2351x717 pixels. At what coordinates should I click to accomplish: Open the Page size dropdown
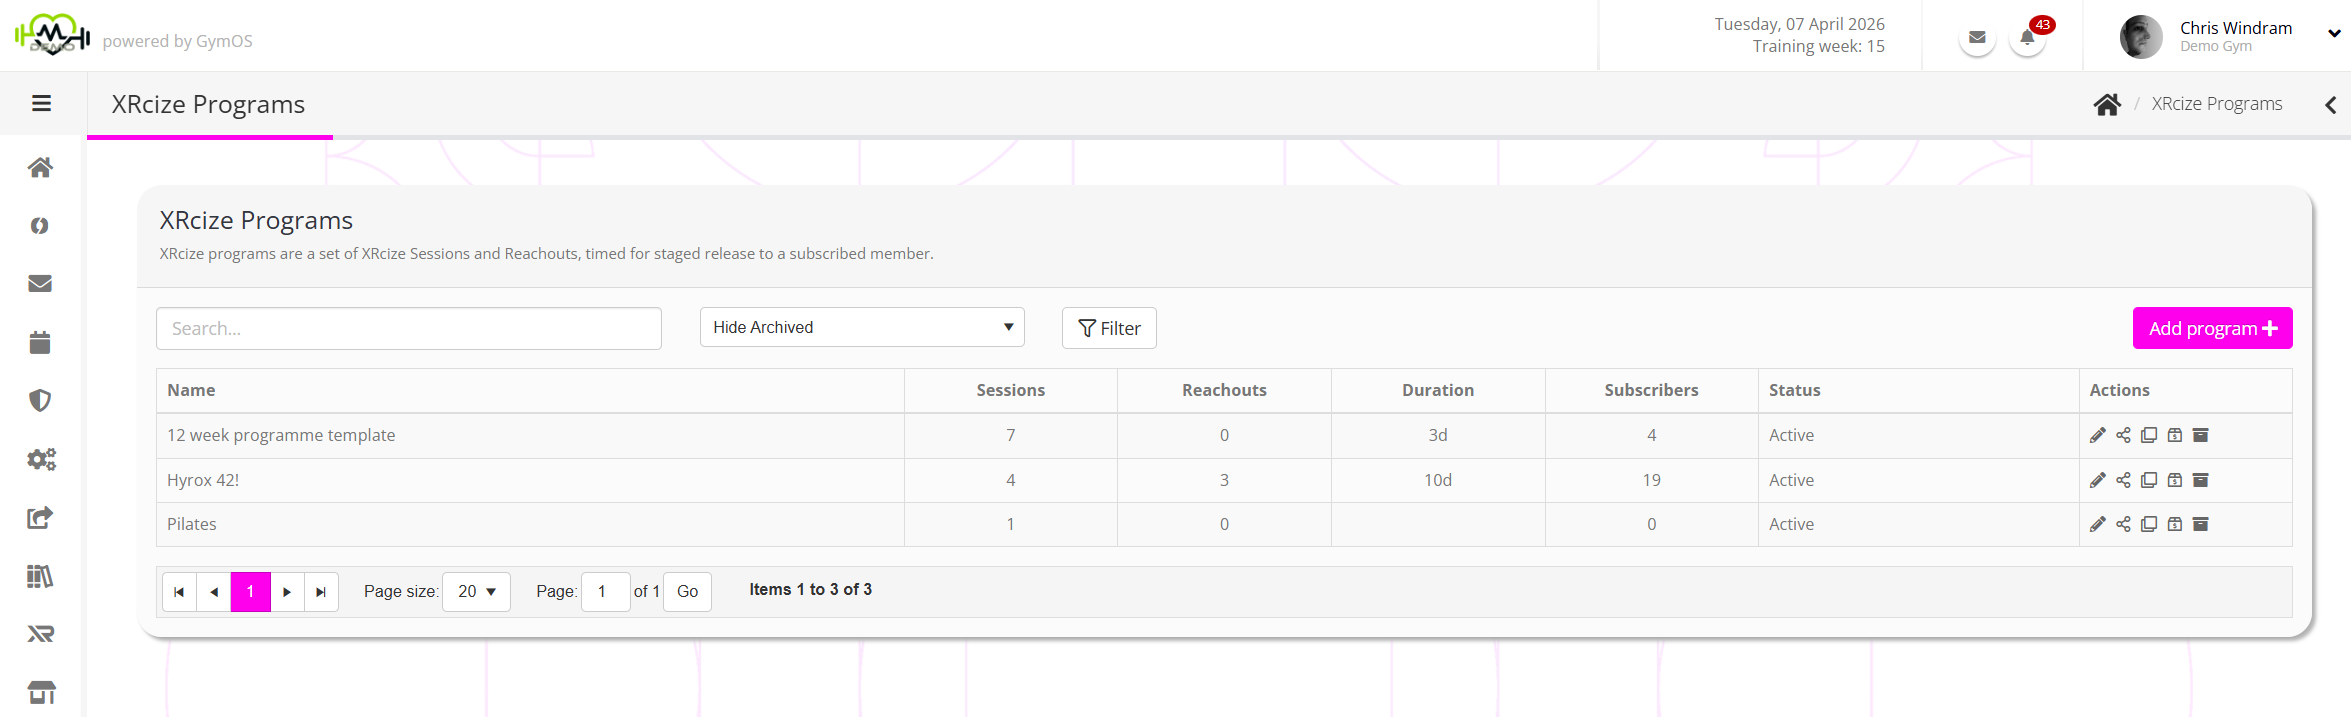point(476,592)
